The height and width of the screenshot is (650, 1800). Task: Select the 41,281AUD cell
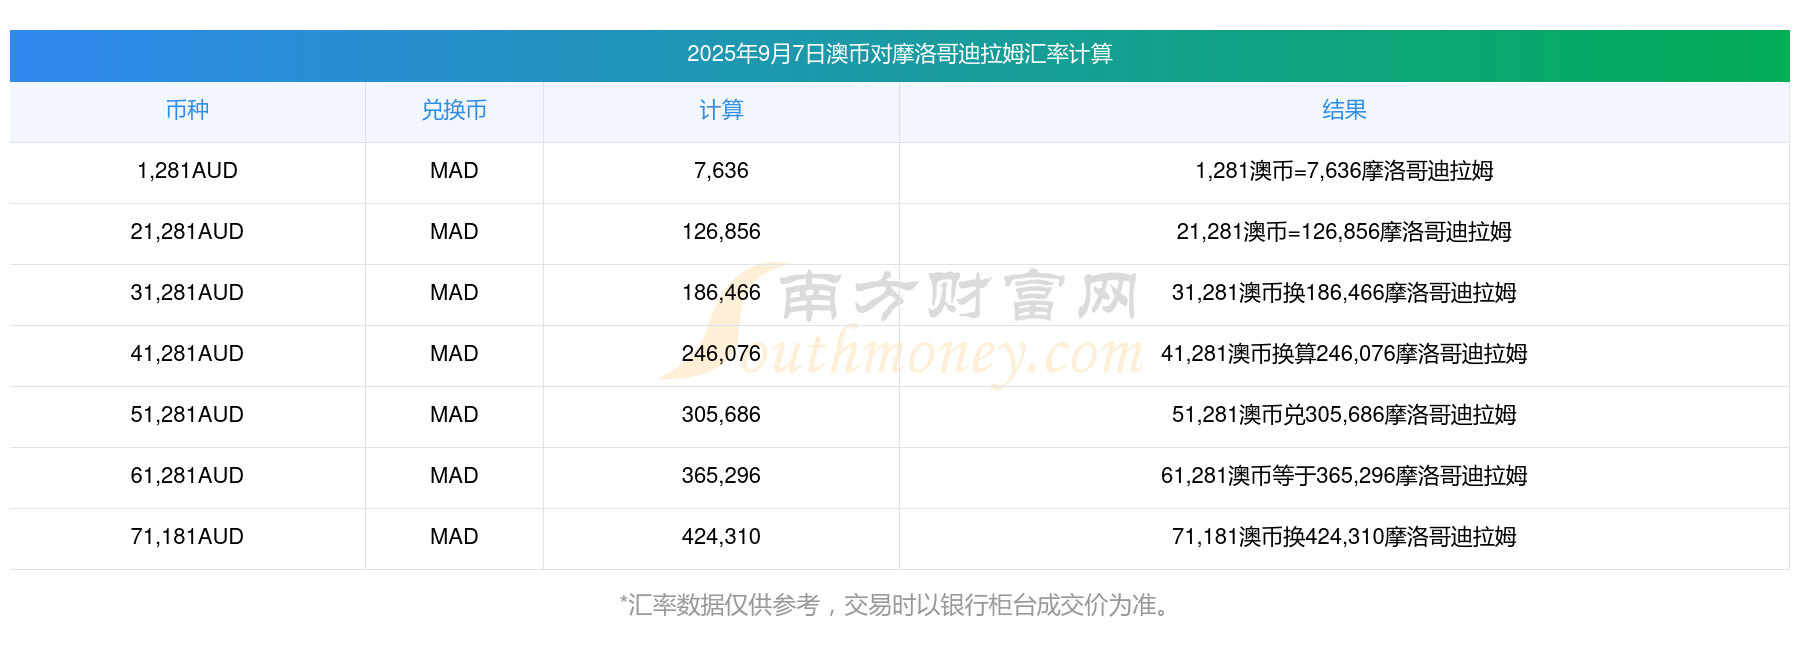click(x=187, y=354)
